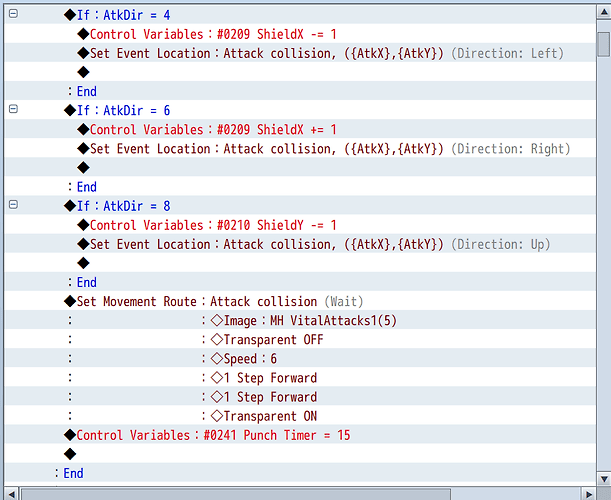Select the empty line under Direction: Right command
Viewport: 611px width, 500px height.
300,167
